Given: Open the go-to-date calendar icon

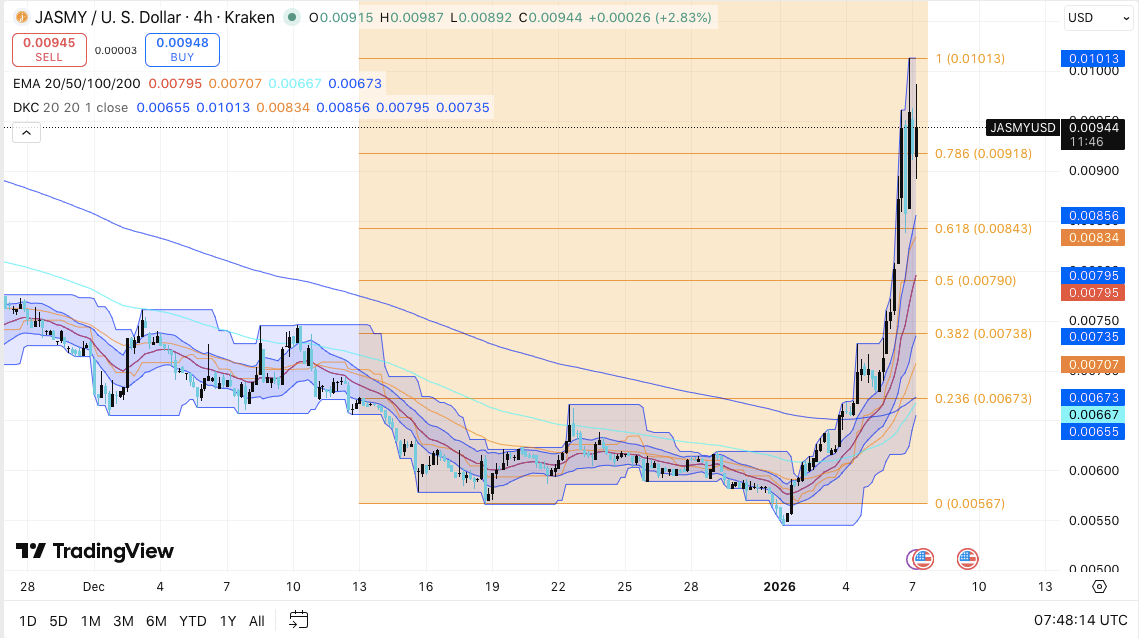Looking at the screenshot, I should 298,621.
